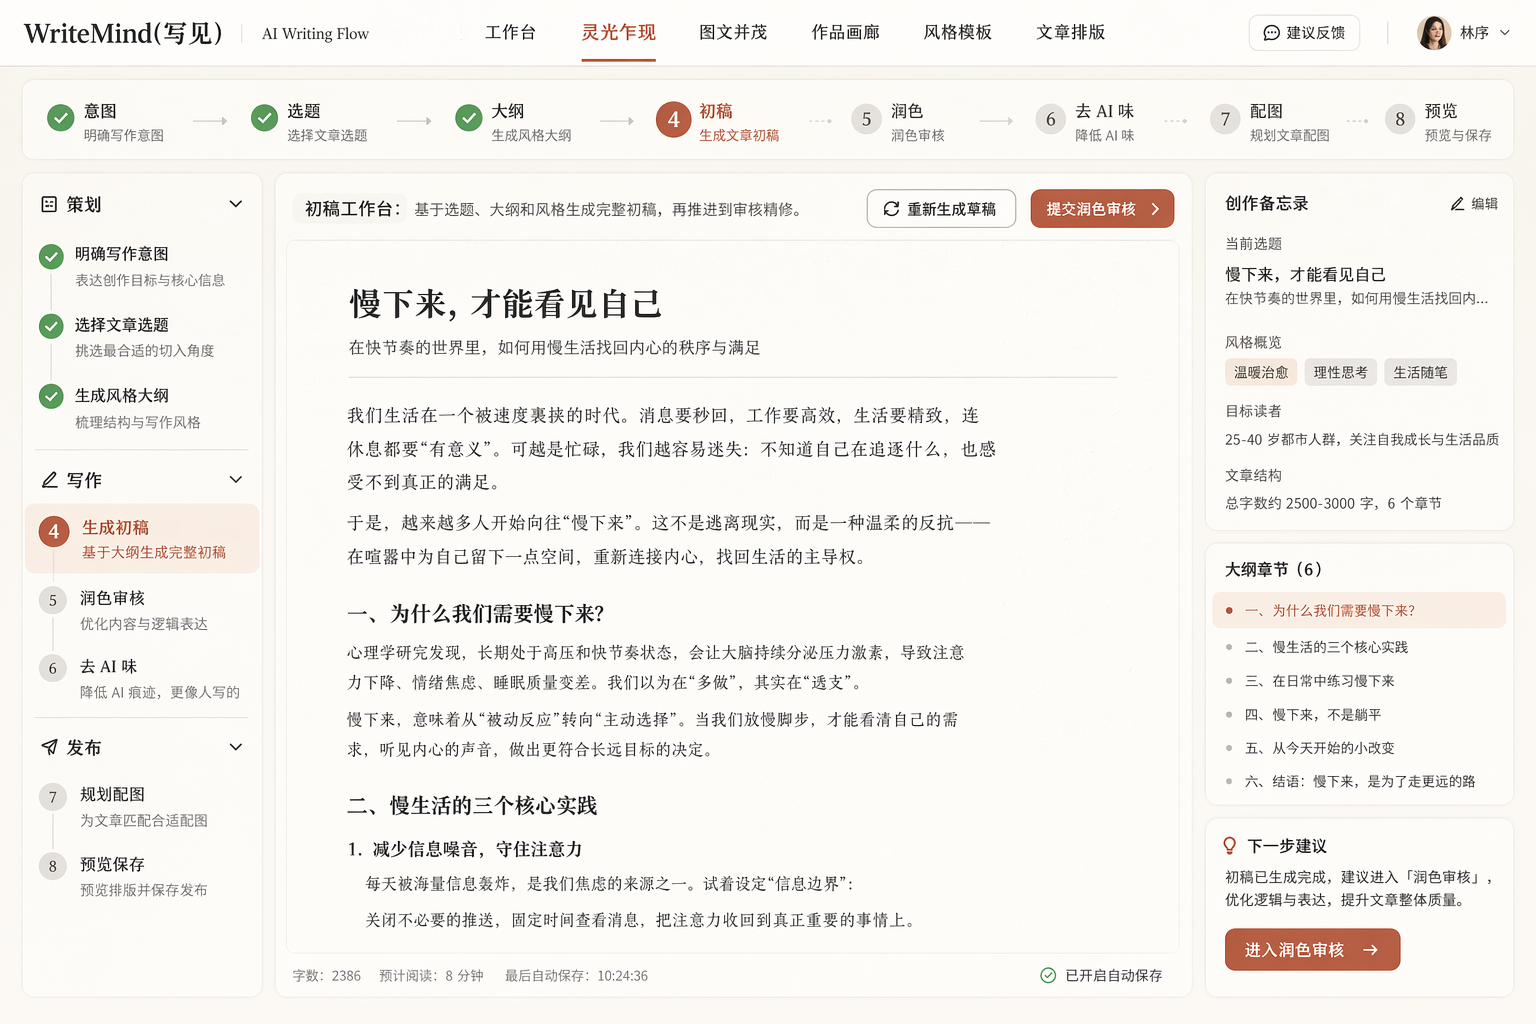Click check icon beside 选择文章选题
The image size is (1536, 1024).
(x=51, y=326)
